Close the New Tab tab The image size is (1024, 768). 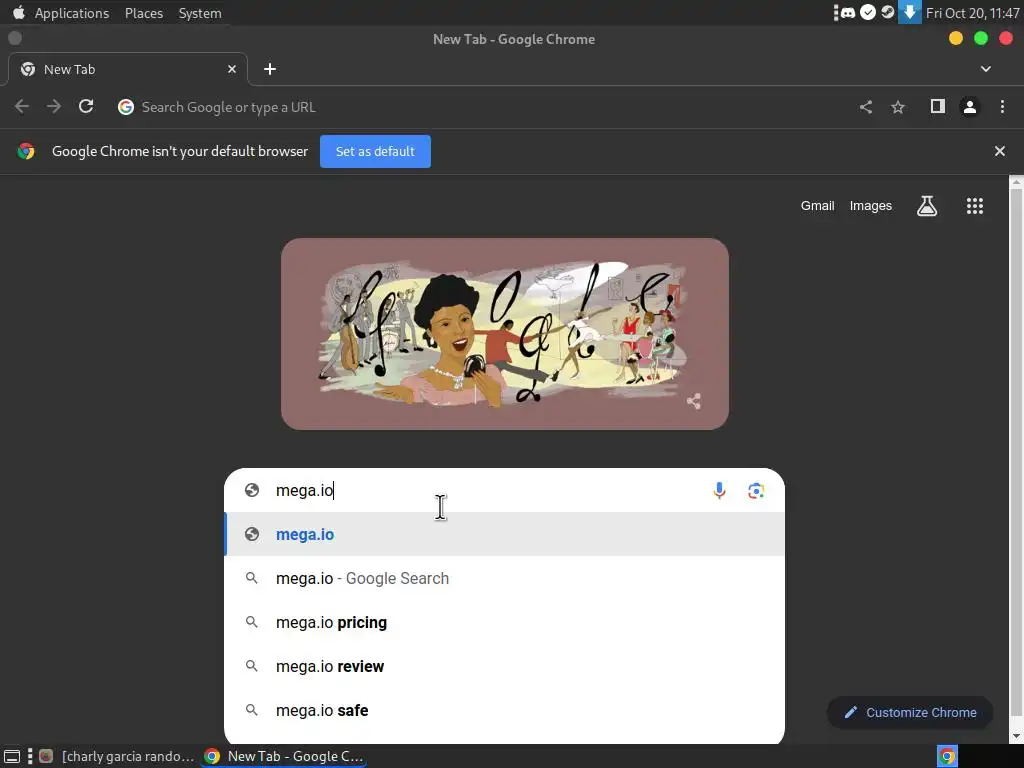[x=232, y=69]
